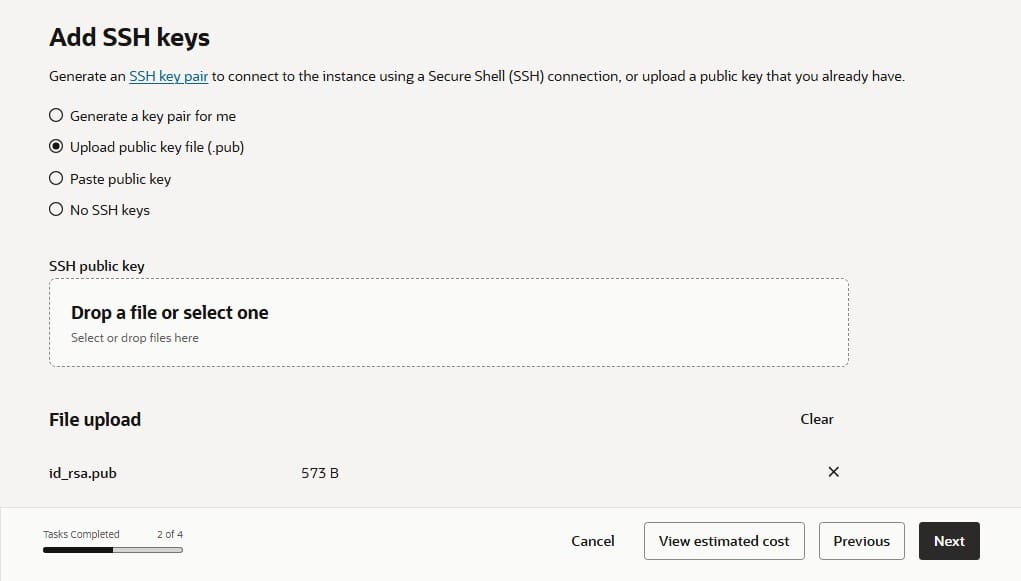This screenshot has height=581, width=1021.
Task: Open the SSH key pair help link
Action: (x=168, y=76)
